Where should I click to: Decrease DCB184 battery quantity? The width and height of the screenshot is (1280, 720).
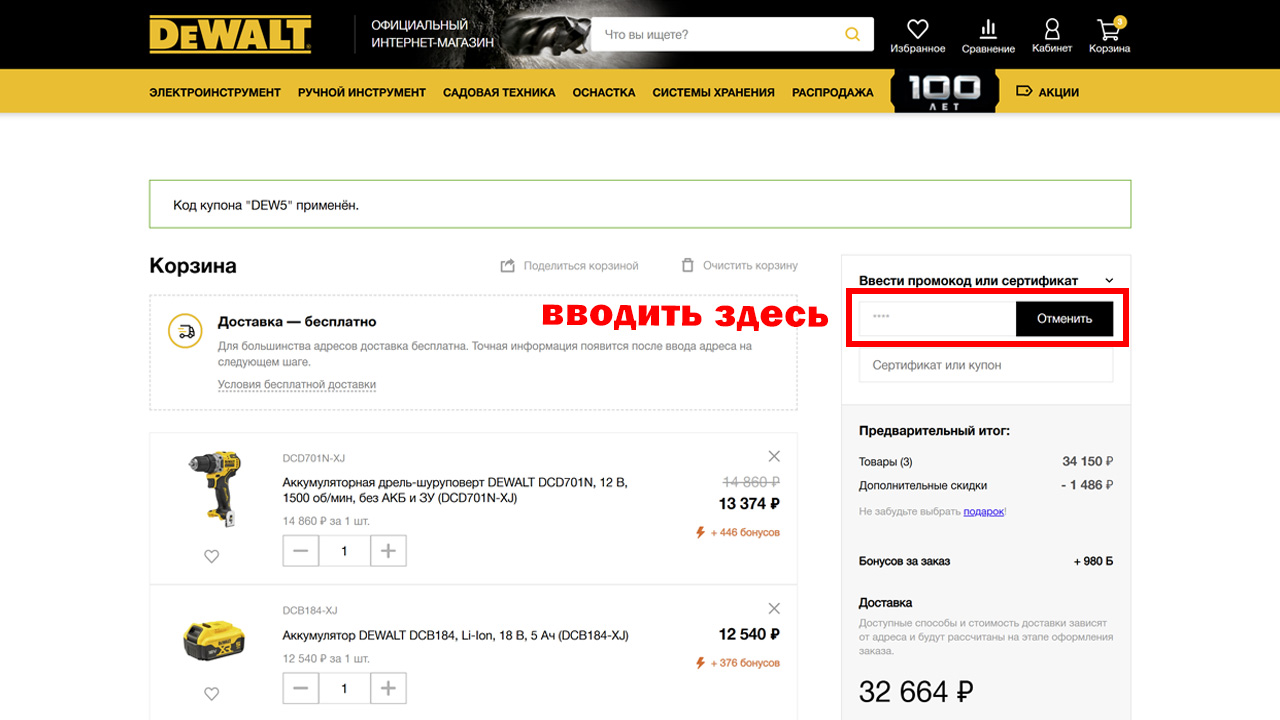tap(301, 688)
